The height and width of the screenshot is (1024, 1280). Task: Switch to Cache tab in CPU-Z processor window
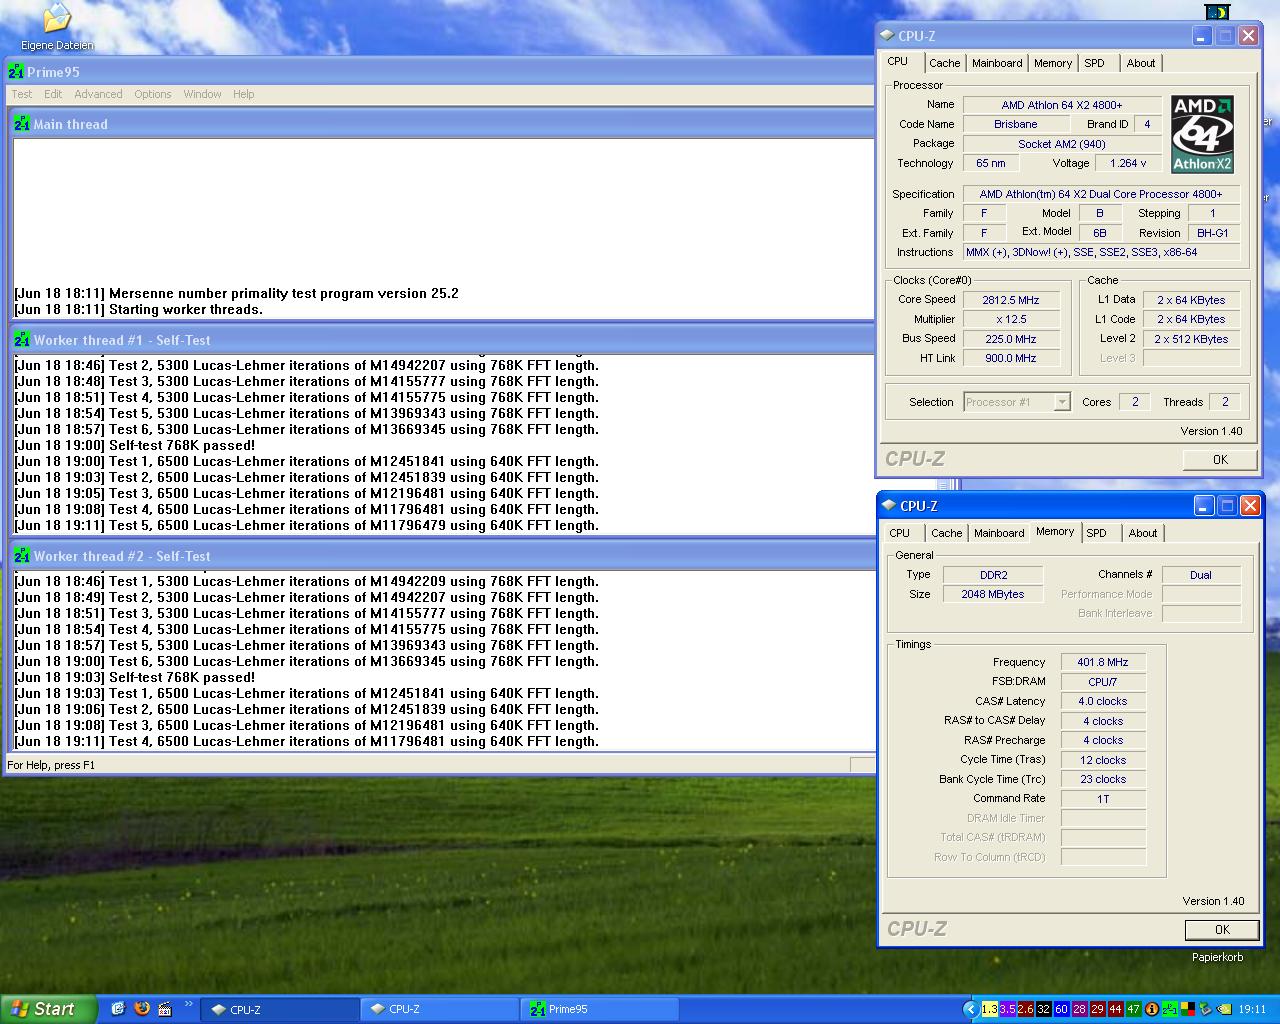click(944, 63)
